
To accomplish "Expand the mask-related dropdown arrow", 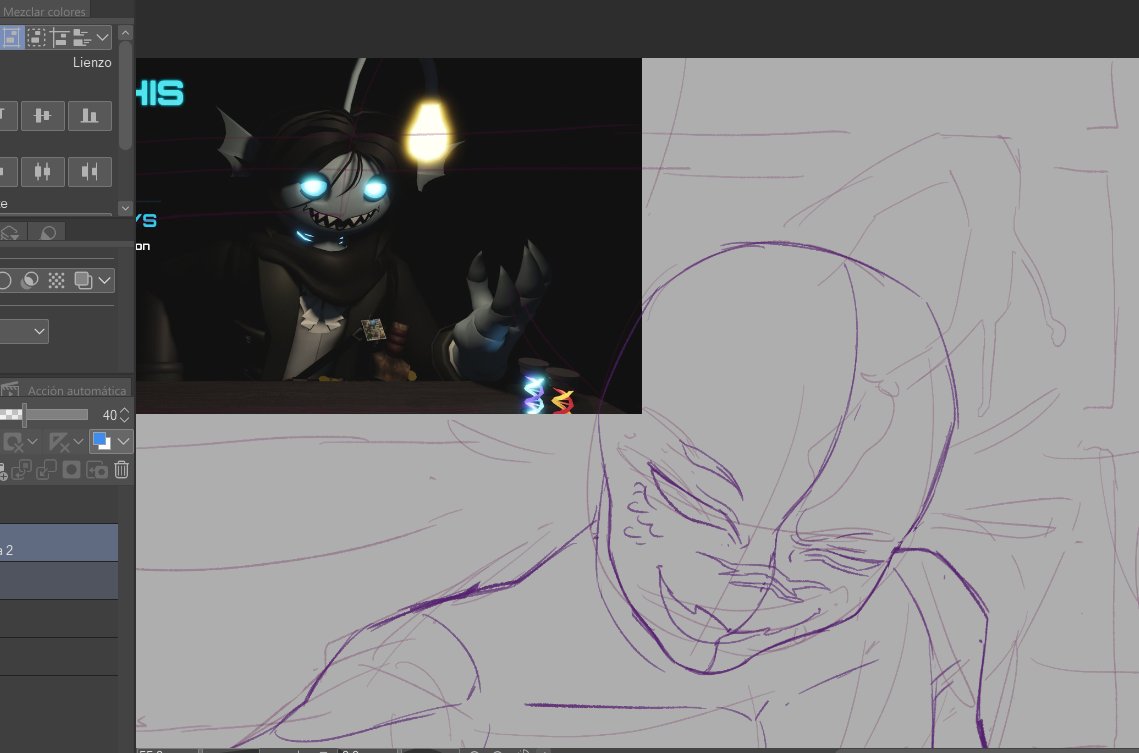I will pyautogui.click(x=33, y=441).
